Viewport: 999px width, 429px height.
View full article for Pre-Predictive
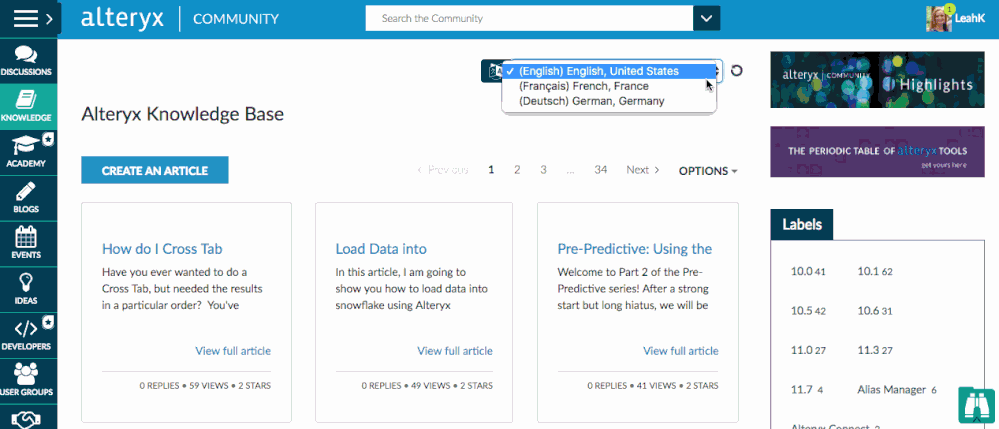[x=680, y=351]
